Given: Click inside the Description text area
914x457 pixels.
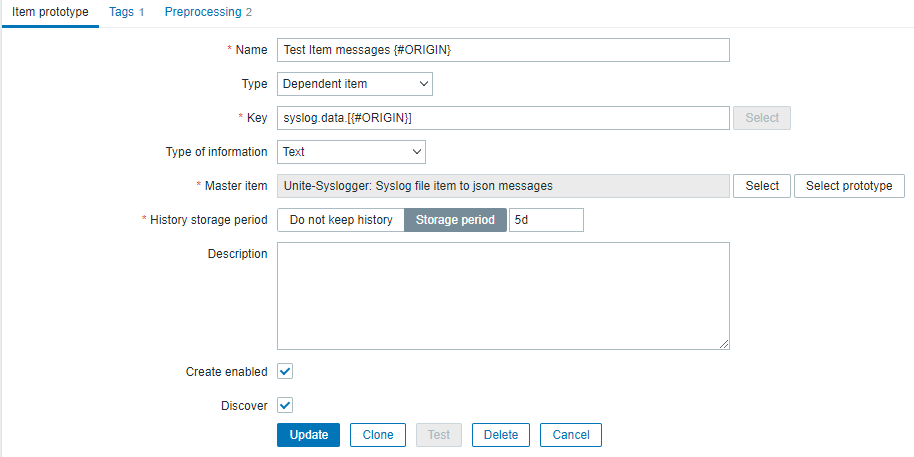Looking at the screenshot, I should click(x=503, y=296).
